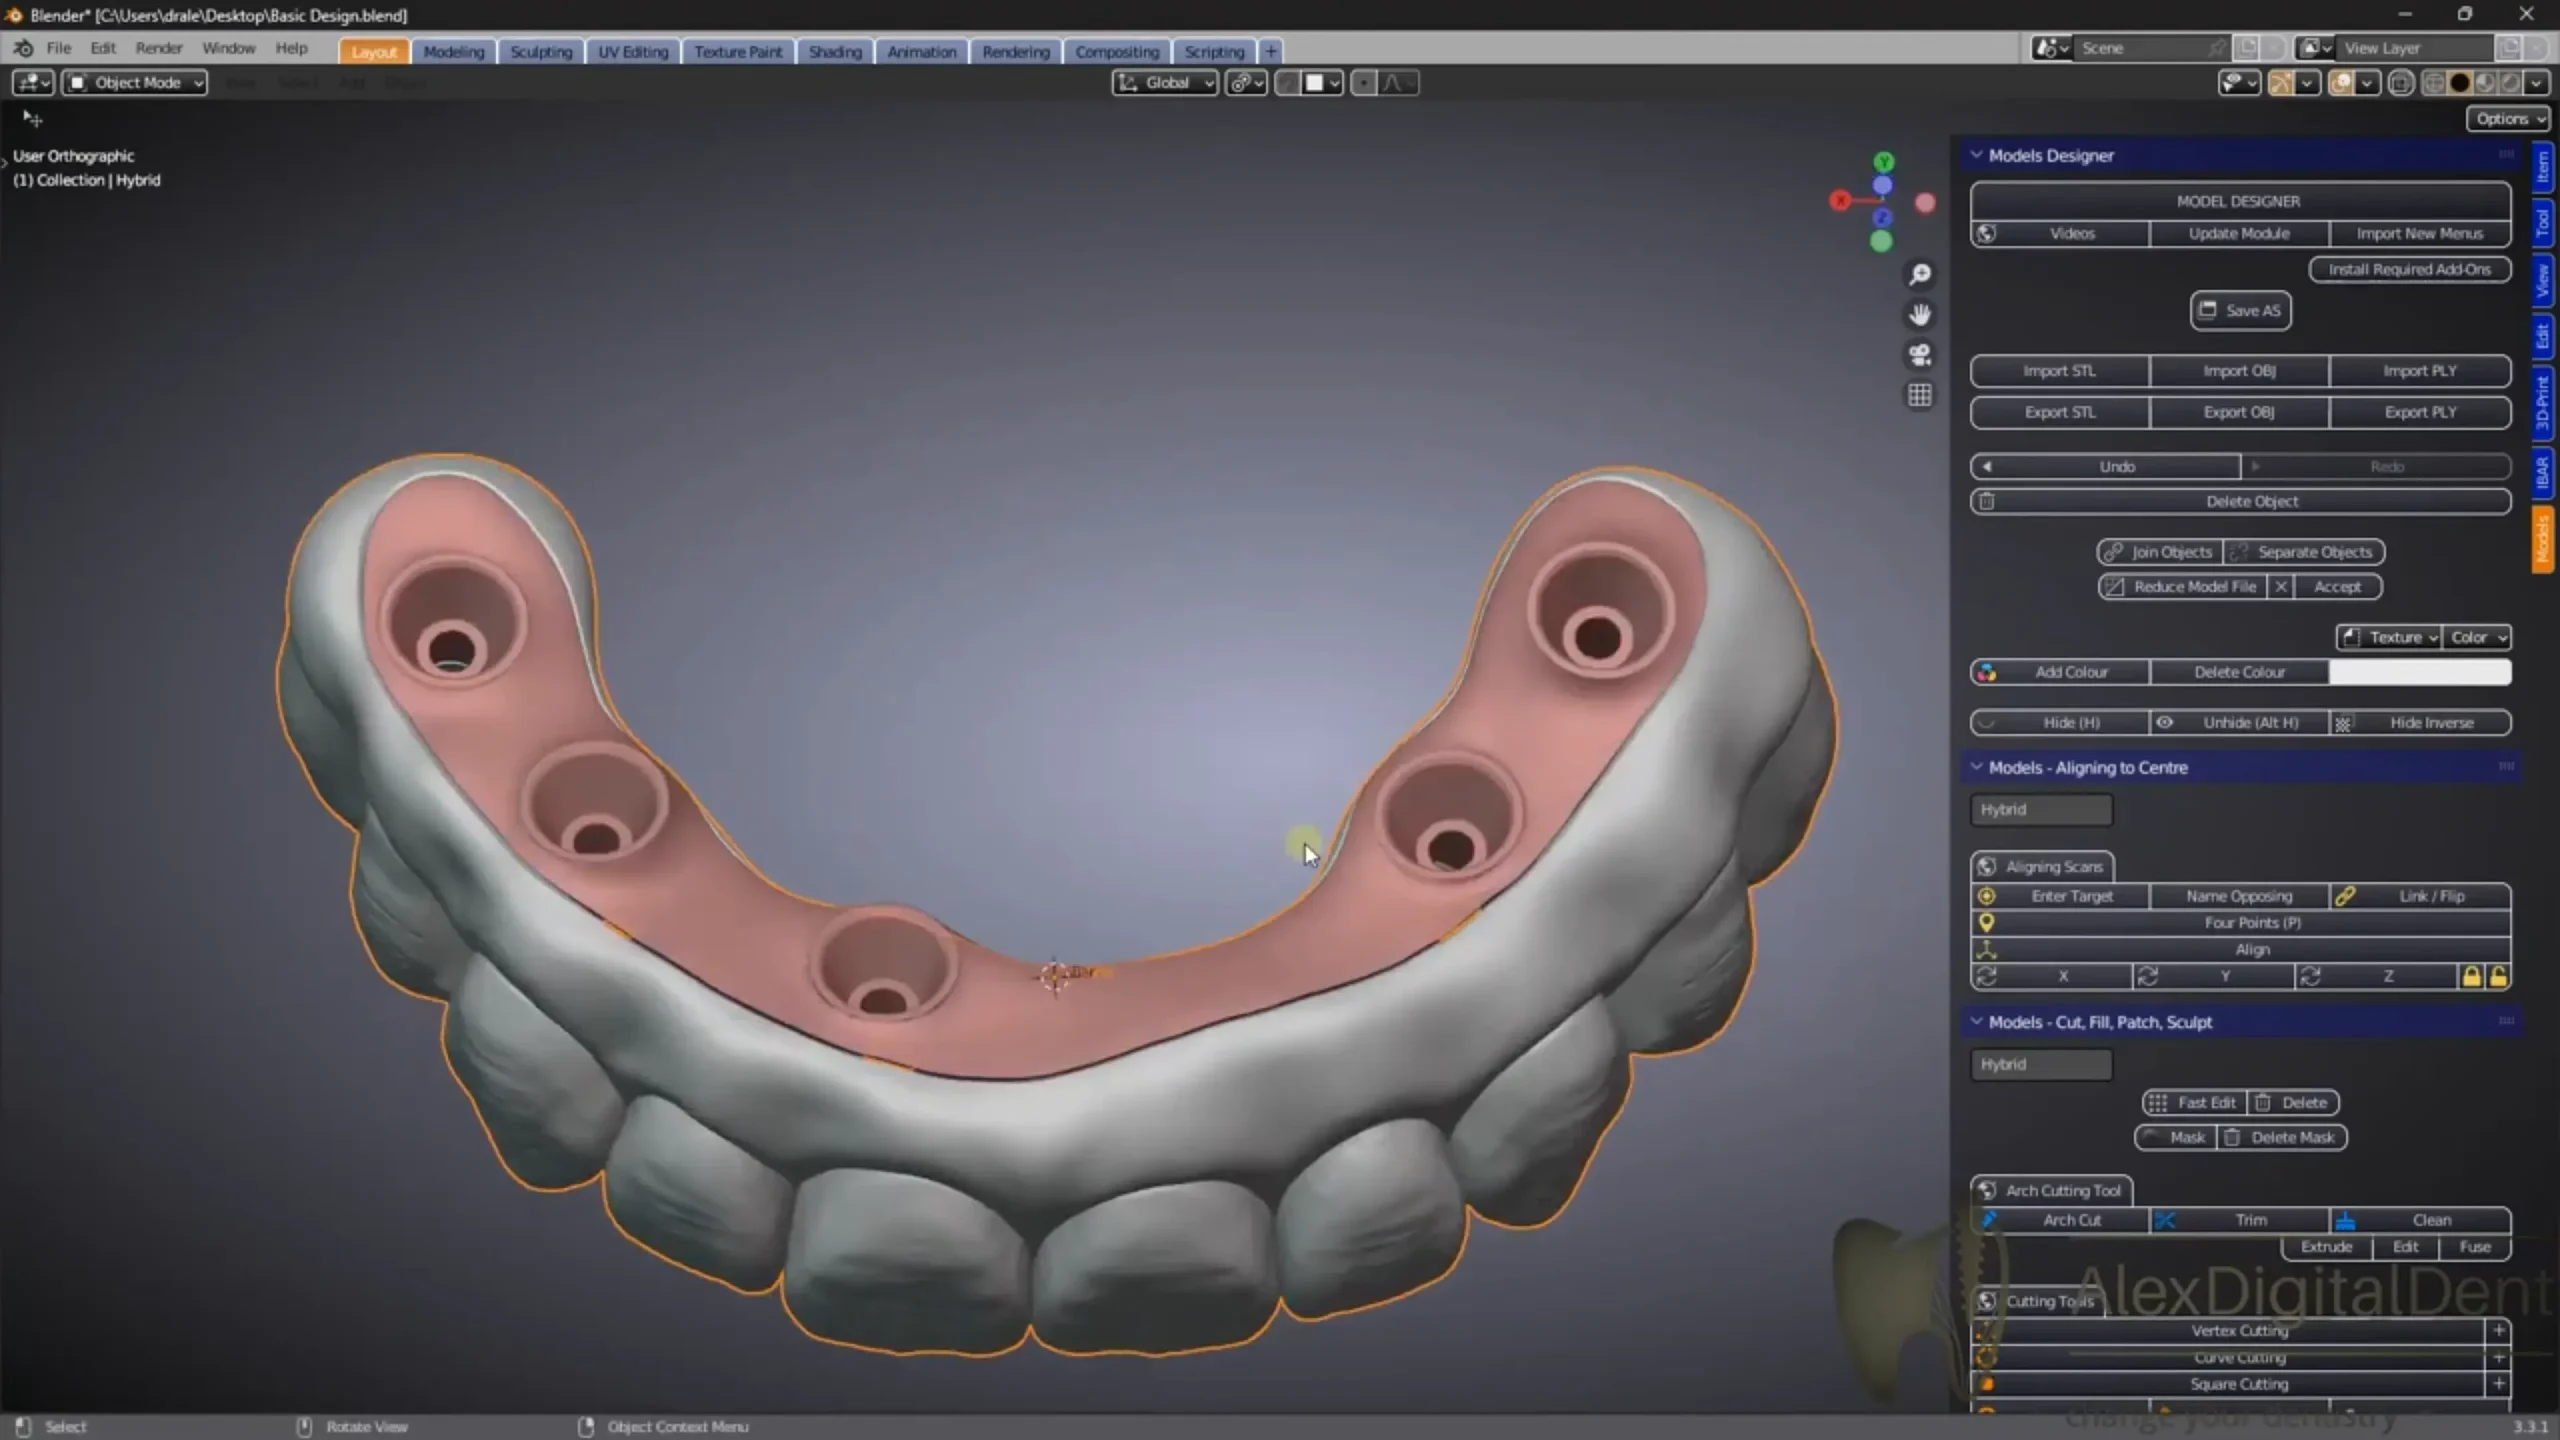Select solid viewport shading mode
Image resolution: width=2560 pixels, height=1440 pixels.
pyautogui.click(x=2460, y=83)
